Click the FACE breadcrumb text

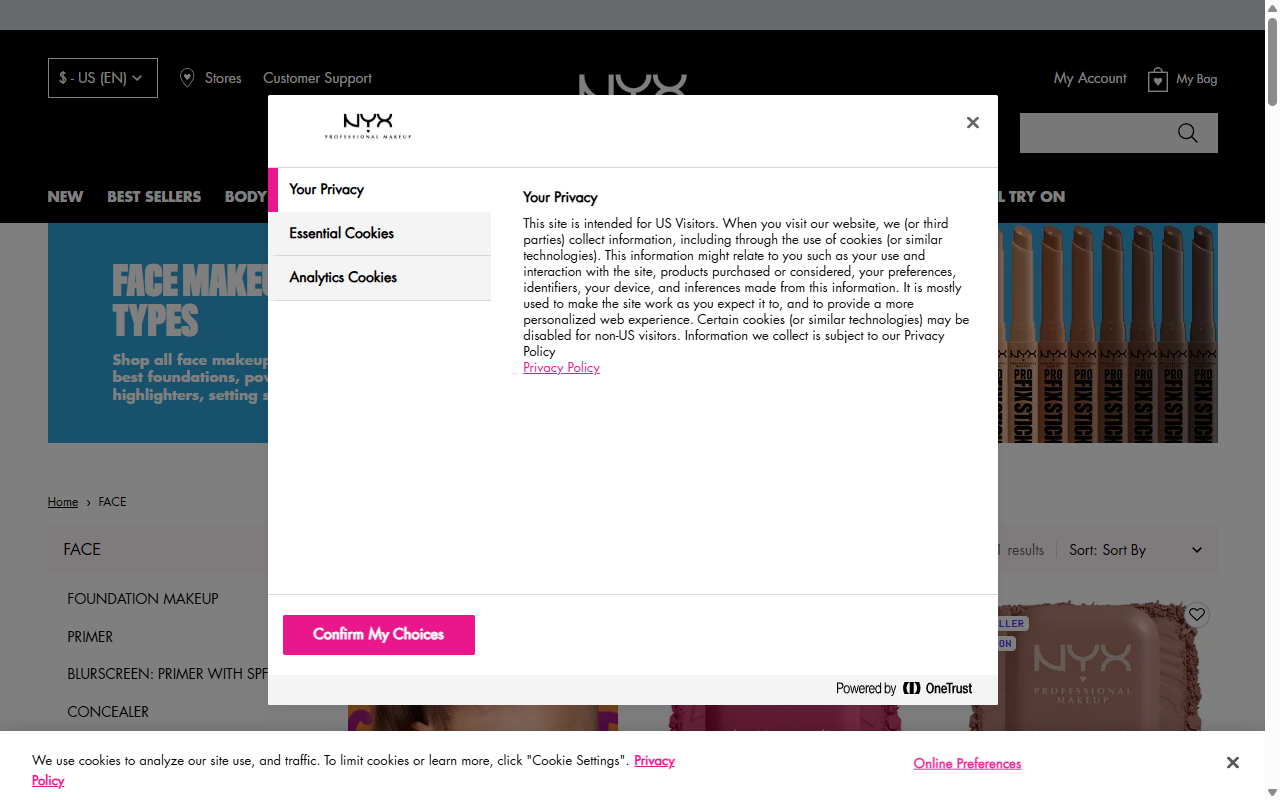coord(112,502)
